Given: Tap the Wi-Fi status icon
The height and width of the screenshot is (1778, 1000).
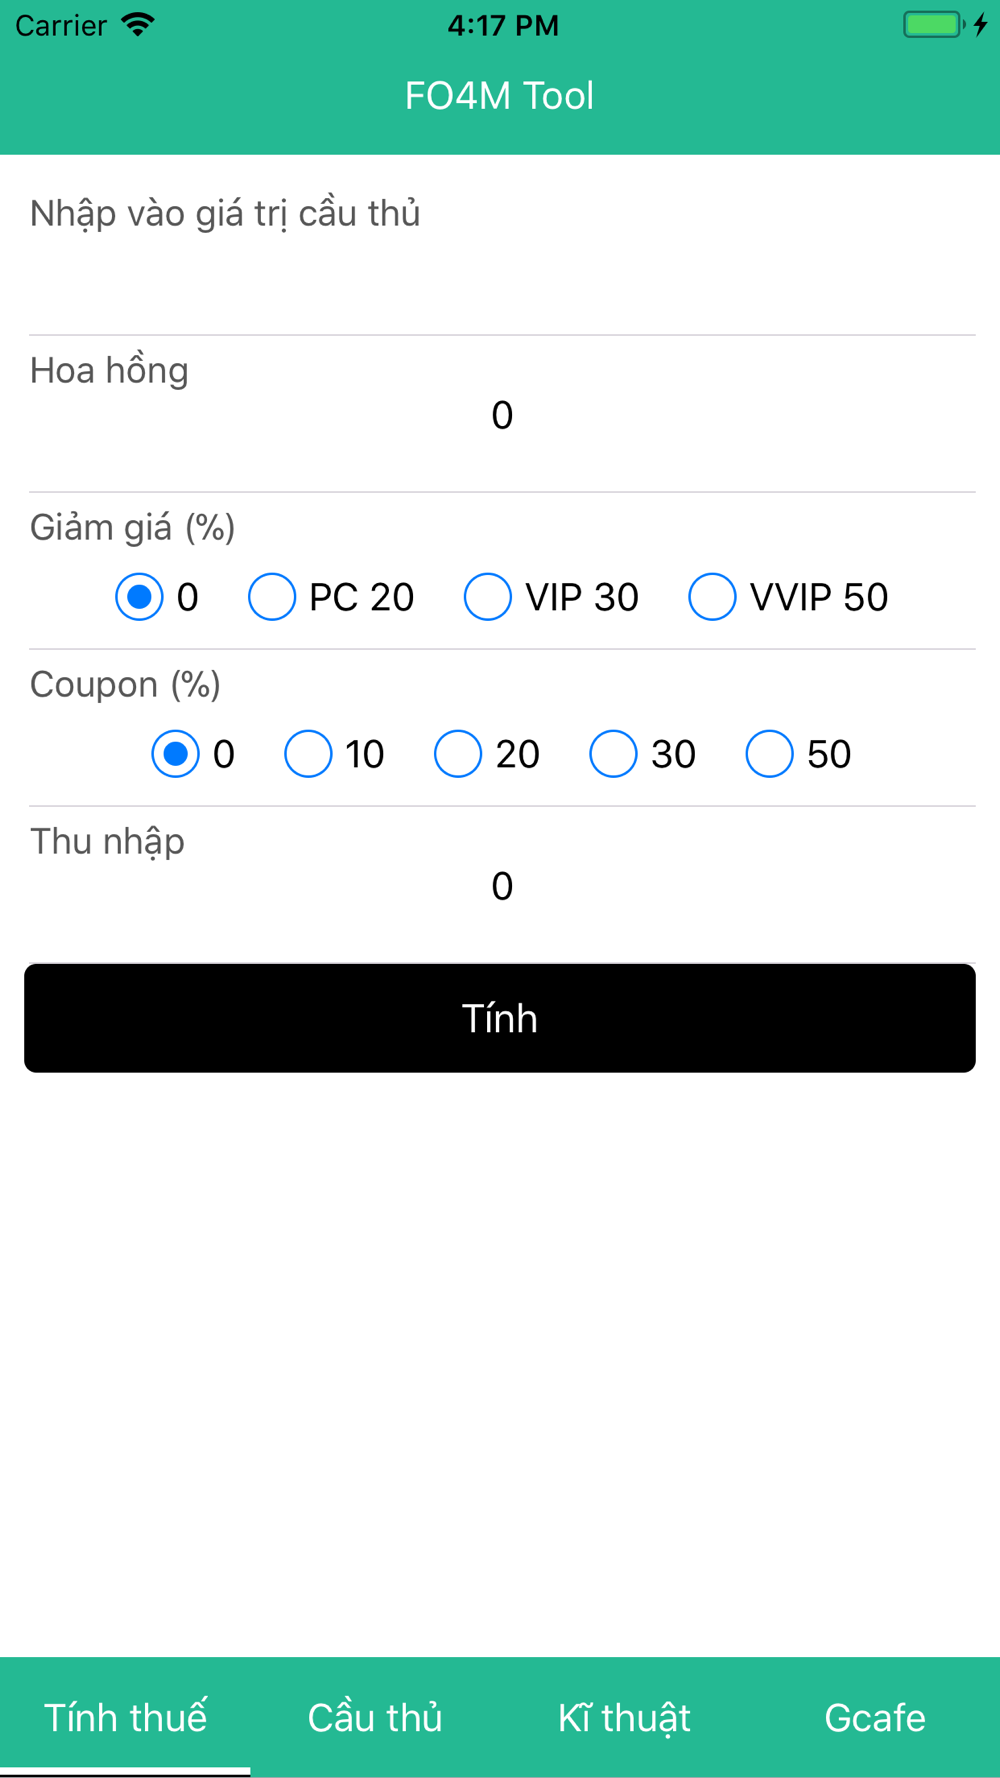Looking at the screenshot, I should [x=138, y=25].
